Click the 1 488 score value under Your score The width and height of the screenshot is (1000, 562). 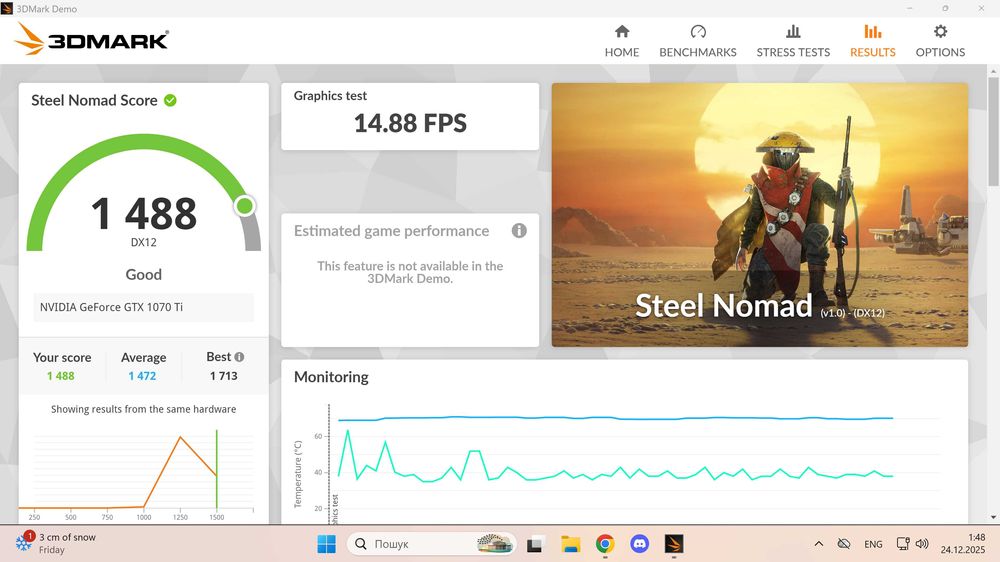click(61, 376)
